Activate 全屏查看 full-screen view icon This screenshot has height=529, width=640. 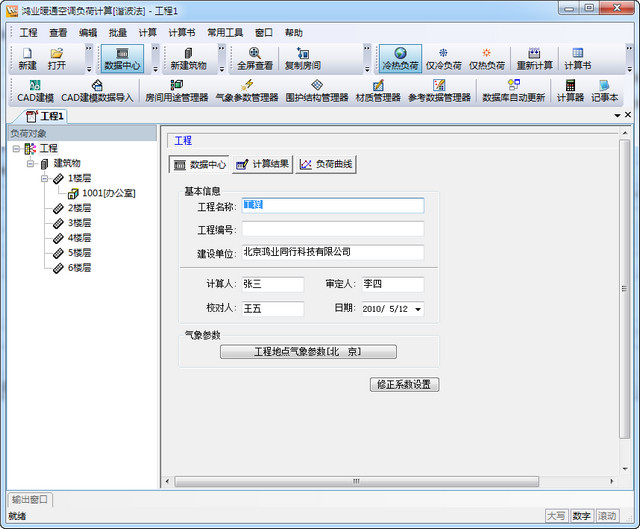point(254,58)
